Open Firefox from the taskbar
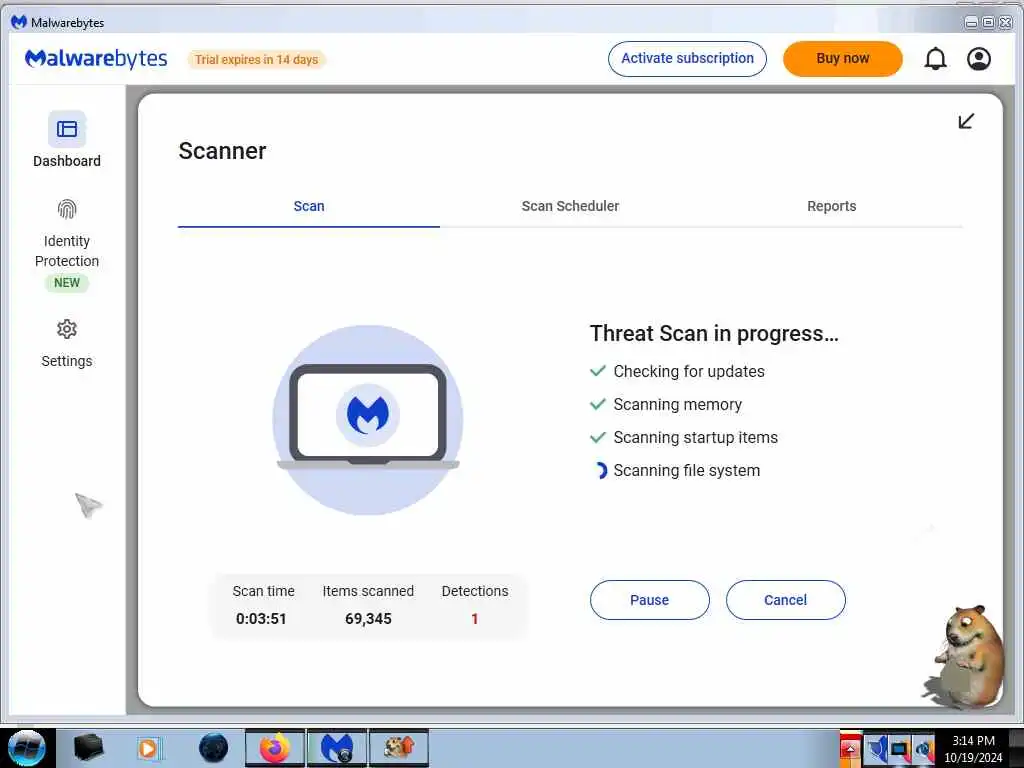Viewport: 1024px width, 768px height. [x=275, y=748]
